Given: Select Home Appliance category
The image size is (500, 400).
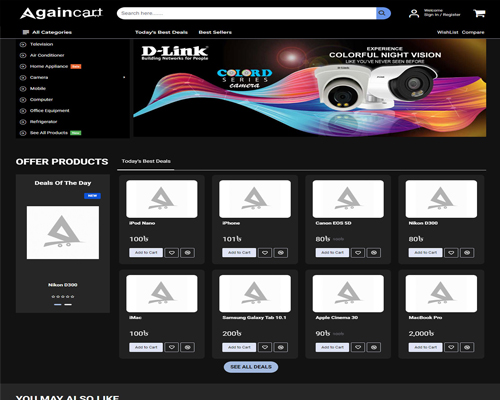Looking at the screenshot, I should point(49,66).
